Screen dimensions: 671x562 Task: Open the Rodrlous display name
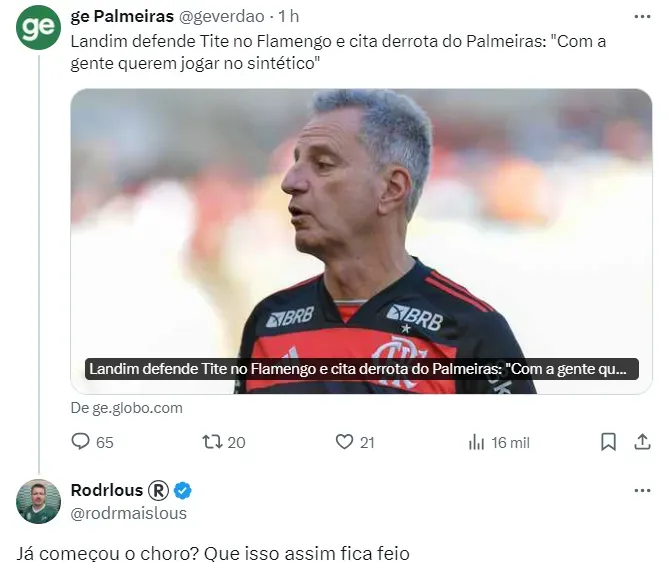click(x=107, y=490)
